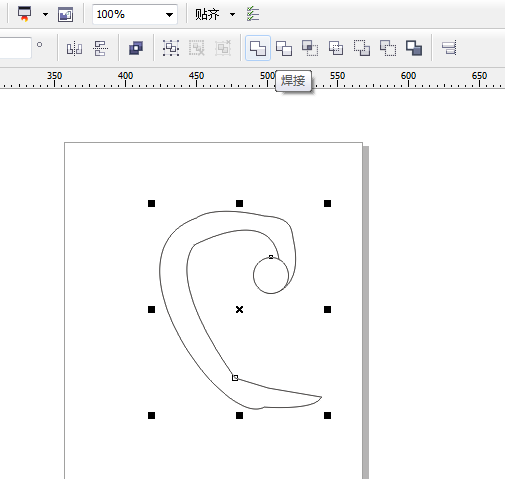
Task: Open the 贴齐 snap-to dropdown arrow
Action: click(x=232, y=14)
